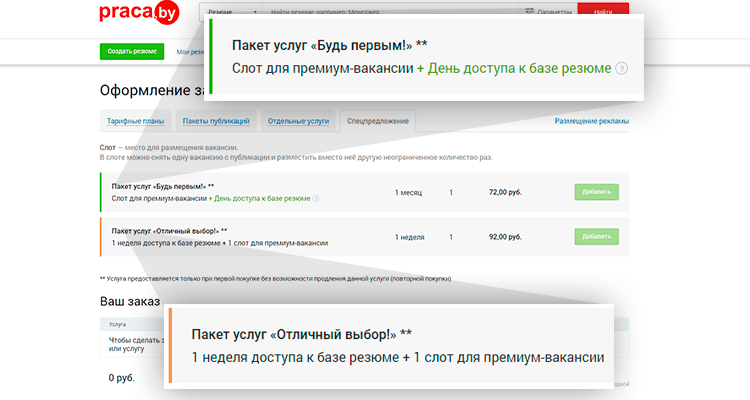Select the Спецпредложение tab
This screenshot has height=400, width=750.
(377, 122)
